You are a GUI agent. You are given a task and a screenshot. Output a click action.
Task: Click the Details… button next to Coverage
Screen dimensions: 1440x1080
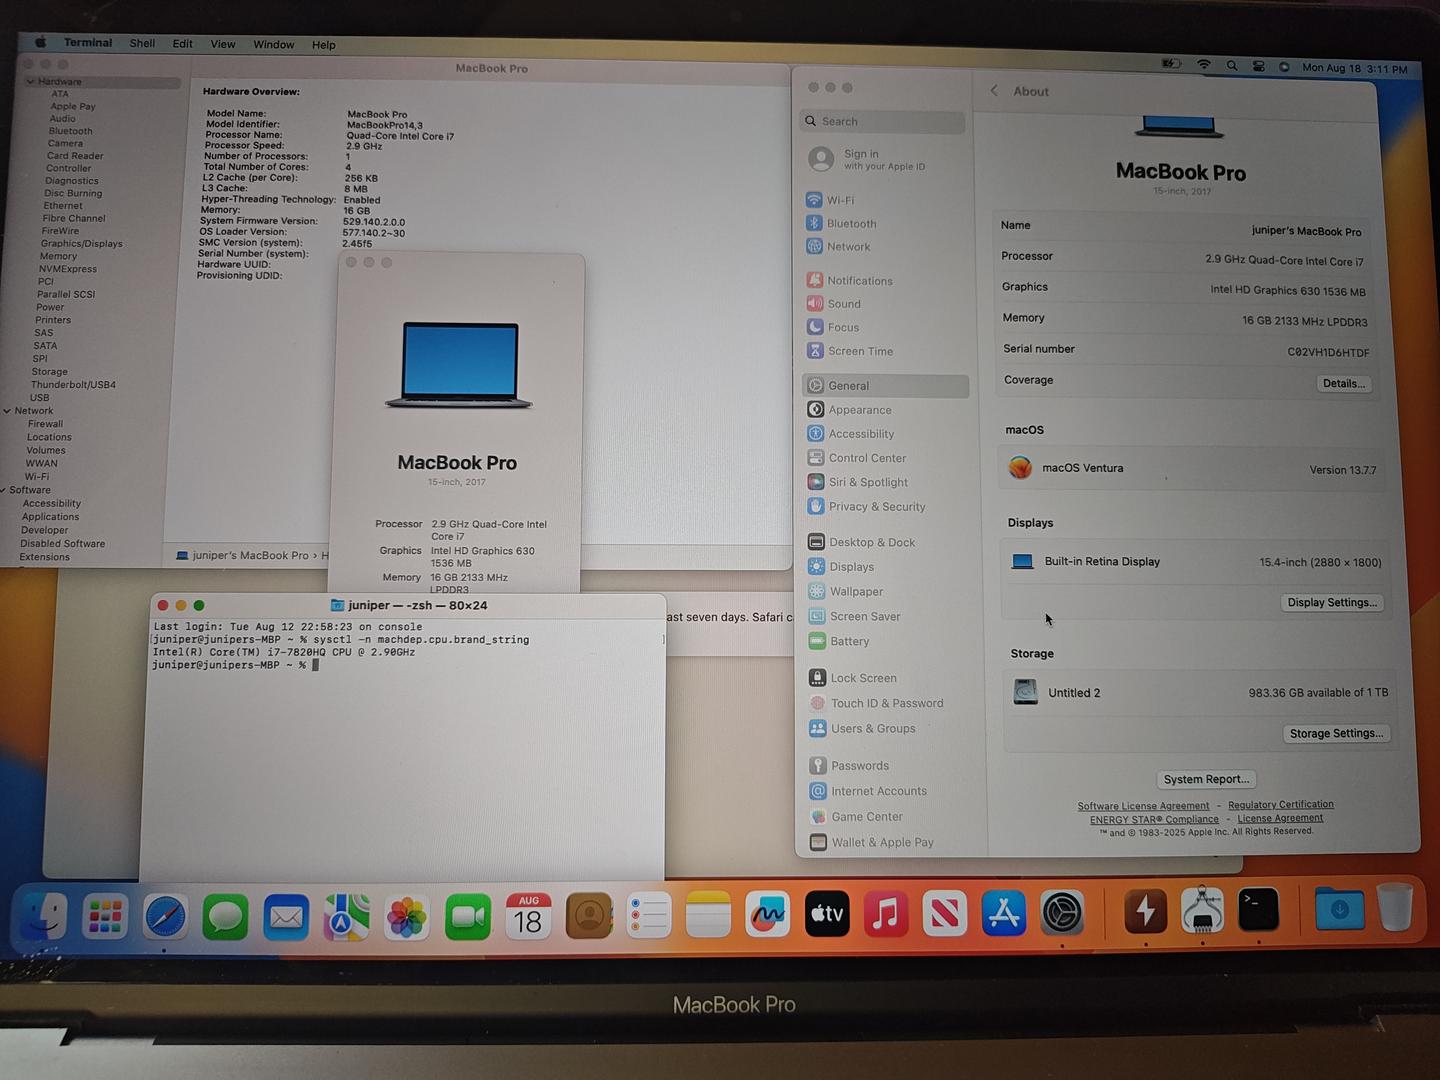click(x=1343, y=384)
